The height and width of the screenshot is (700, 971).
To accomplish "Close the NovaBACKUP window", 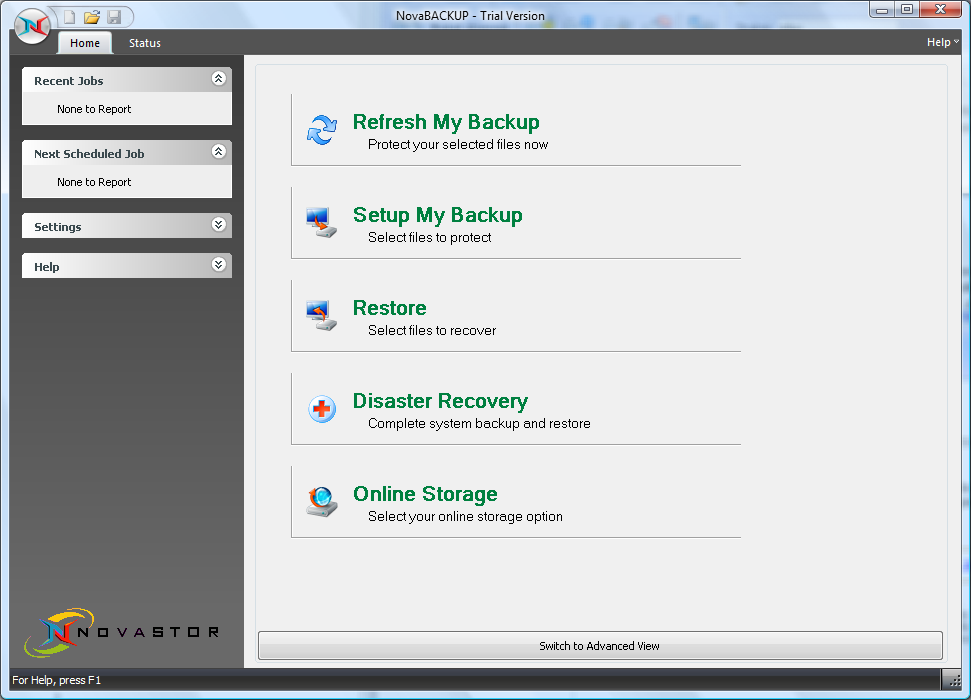I will (941, 9).
